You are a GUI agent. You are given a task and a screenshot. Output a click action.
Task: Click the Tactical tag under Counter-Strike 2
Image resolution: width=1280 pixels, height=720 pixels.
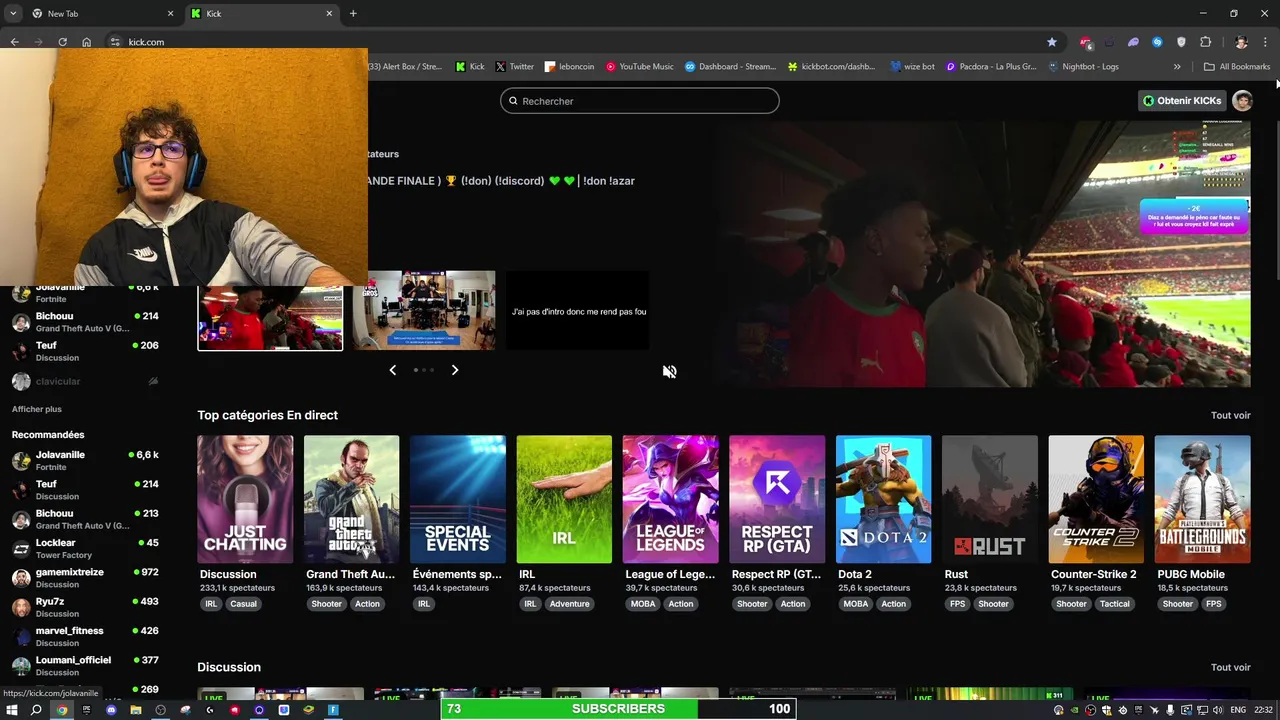pyautogui.click(x=1114, y=604)
